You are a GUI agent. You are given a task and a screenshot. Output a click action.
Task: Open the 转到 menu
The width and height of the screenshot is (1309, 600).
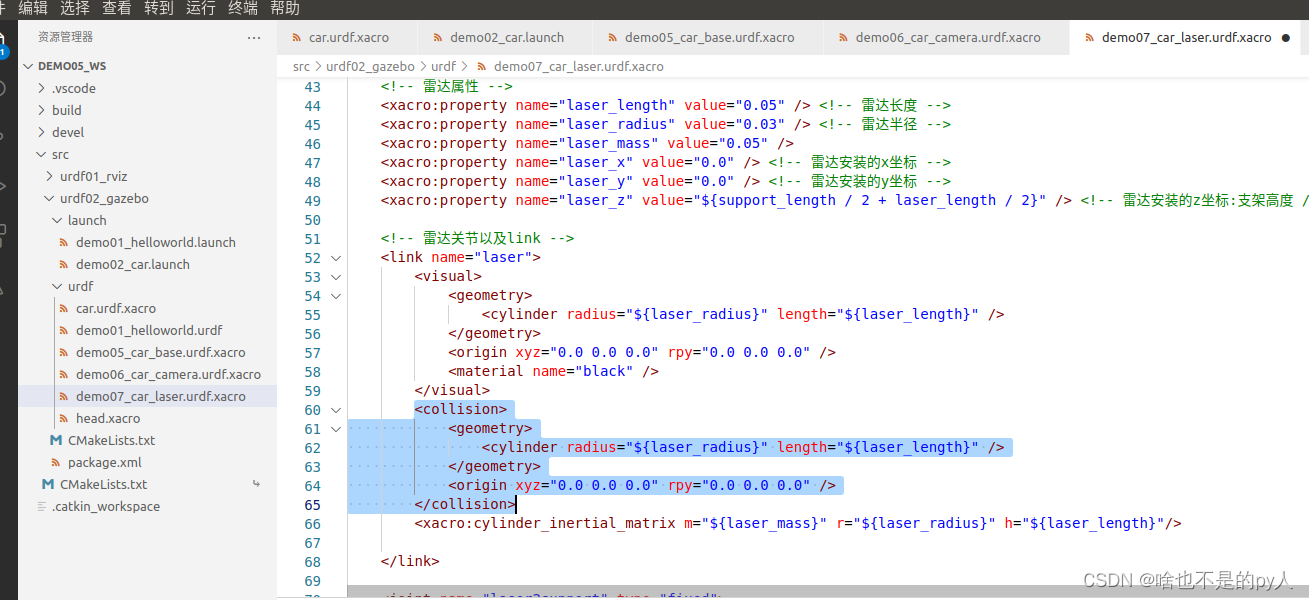[x=159, y=8]
